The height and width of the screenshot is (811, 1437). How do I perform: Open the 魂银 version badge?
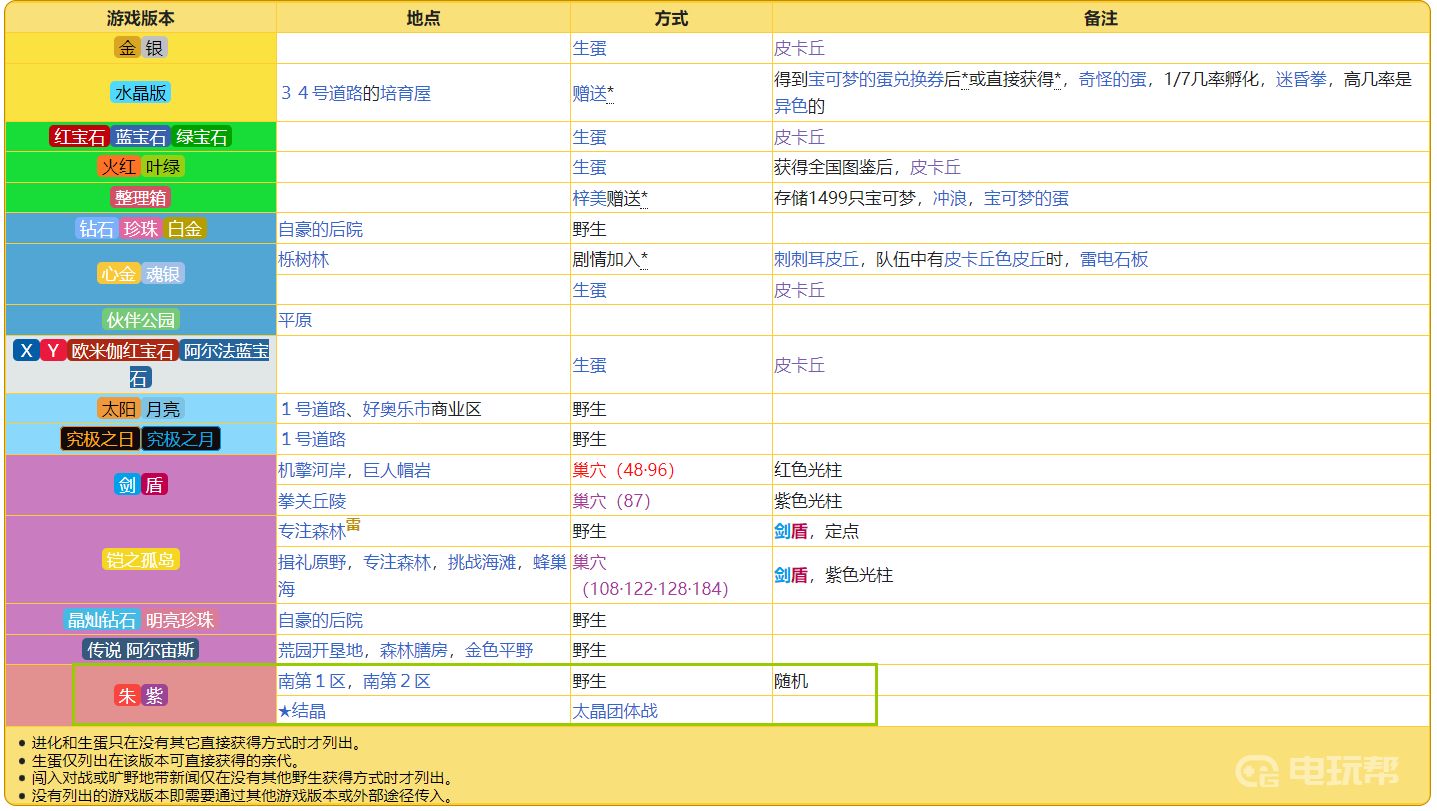(x=163, y=274)
